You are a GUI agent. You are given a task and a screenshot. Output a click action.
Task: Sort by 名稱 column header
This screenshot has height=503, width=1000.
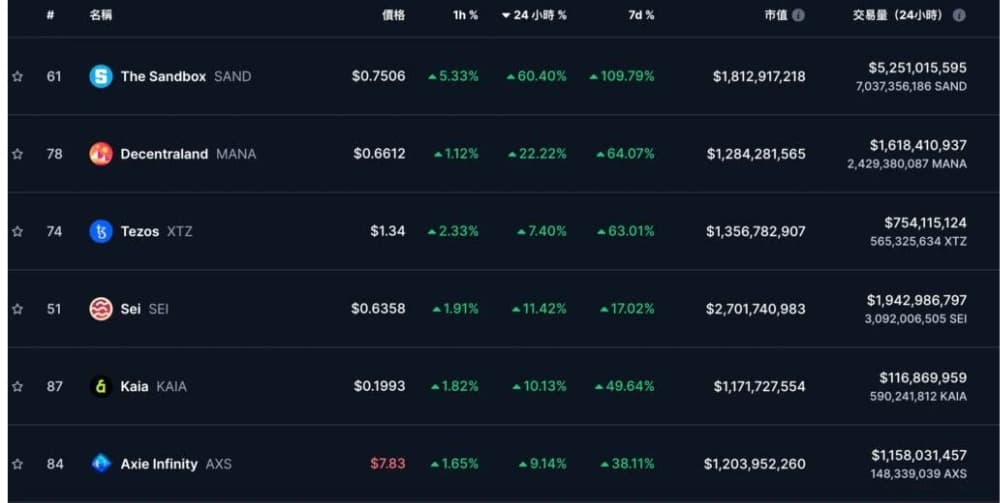tap(101, 15)
